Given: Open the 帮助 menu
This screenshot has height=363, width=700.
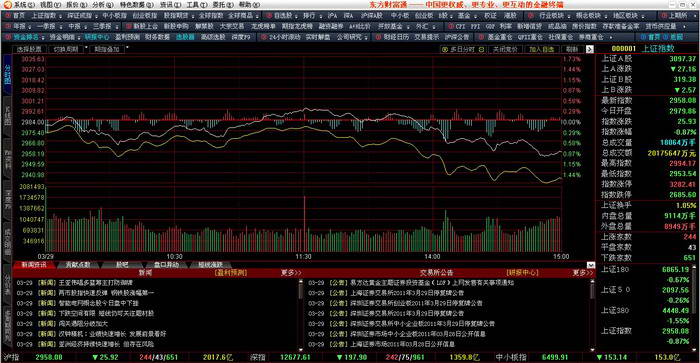Looking at the screenshot, I should [249, 4].
